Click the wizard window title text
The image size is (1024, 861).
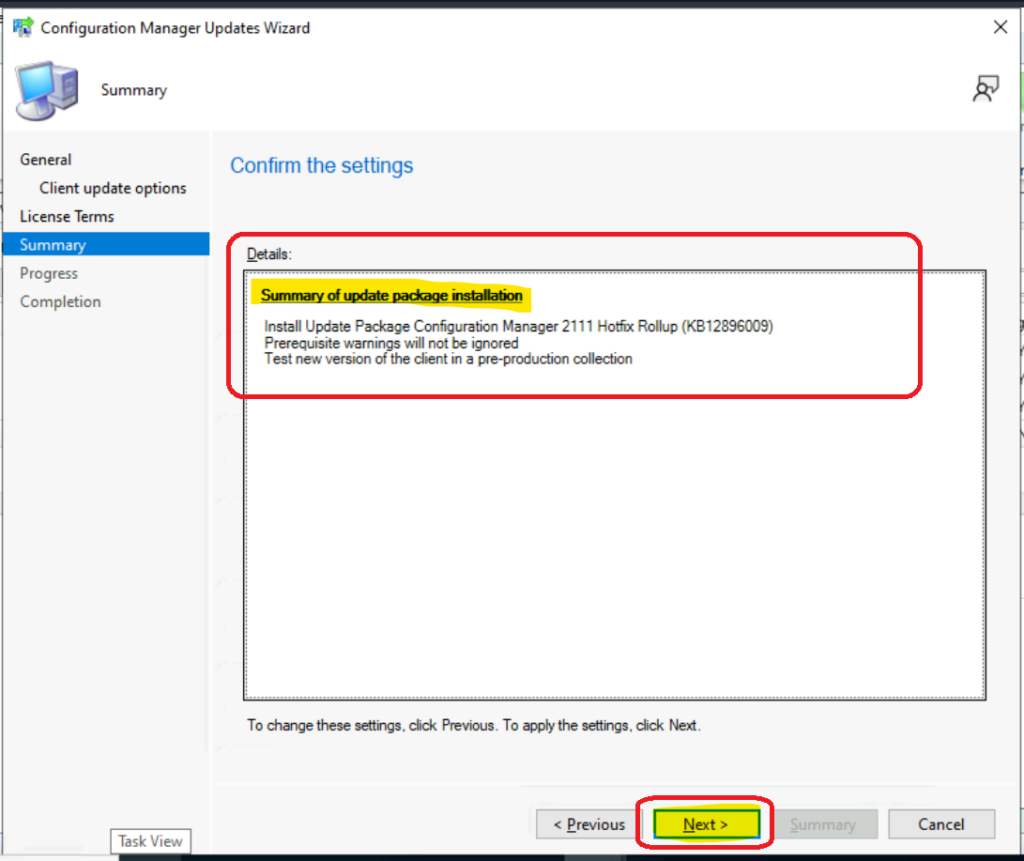click(x=175, y=28)
